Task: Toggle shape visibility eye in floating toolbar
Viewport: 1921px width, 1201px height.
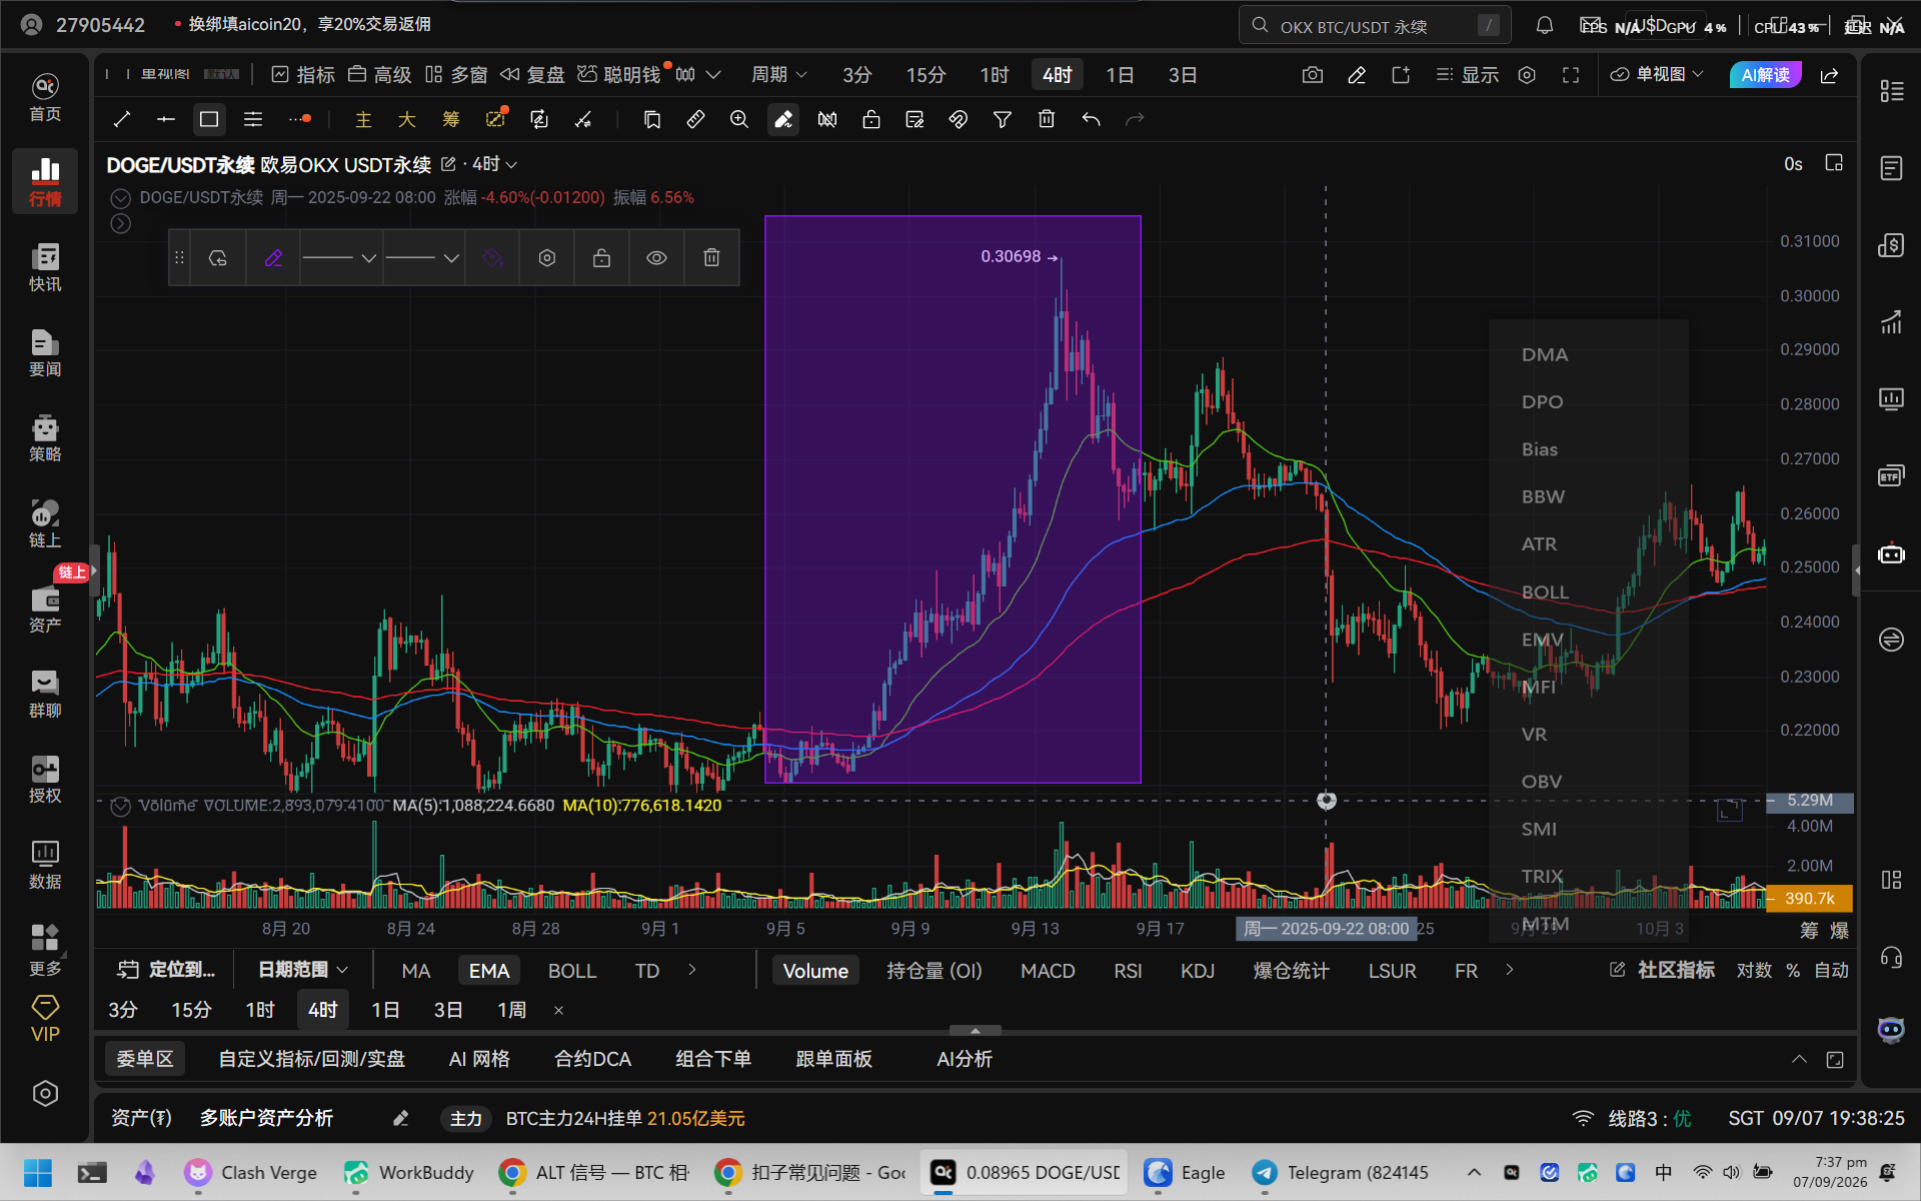Action: pos(656,258)
